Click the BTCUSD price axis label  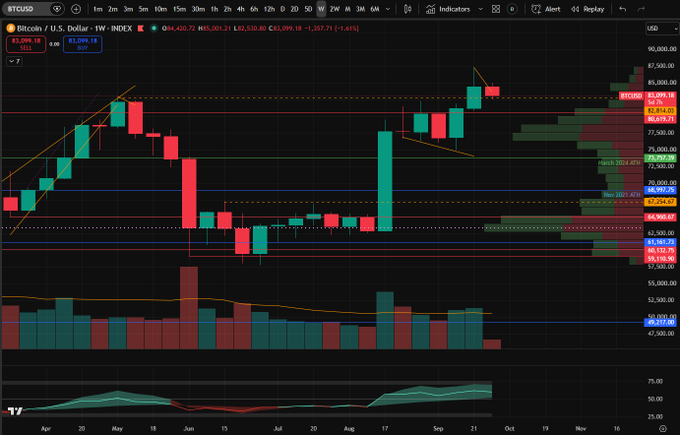click(x=631, y=96)
